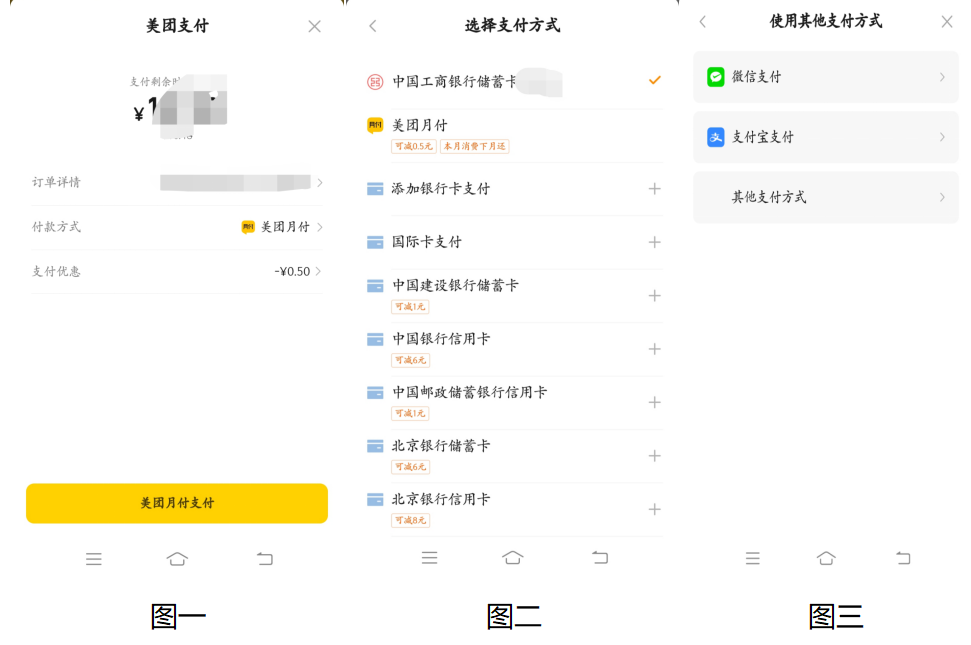This screenshot has height=645, width=971.
Task: Tap the 订单详情 label
Action: tap(56, 182)
